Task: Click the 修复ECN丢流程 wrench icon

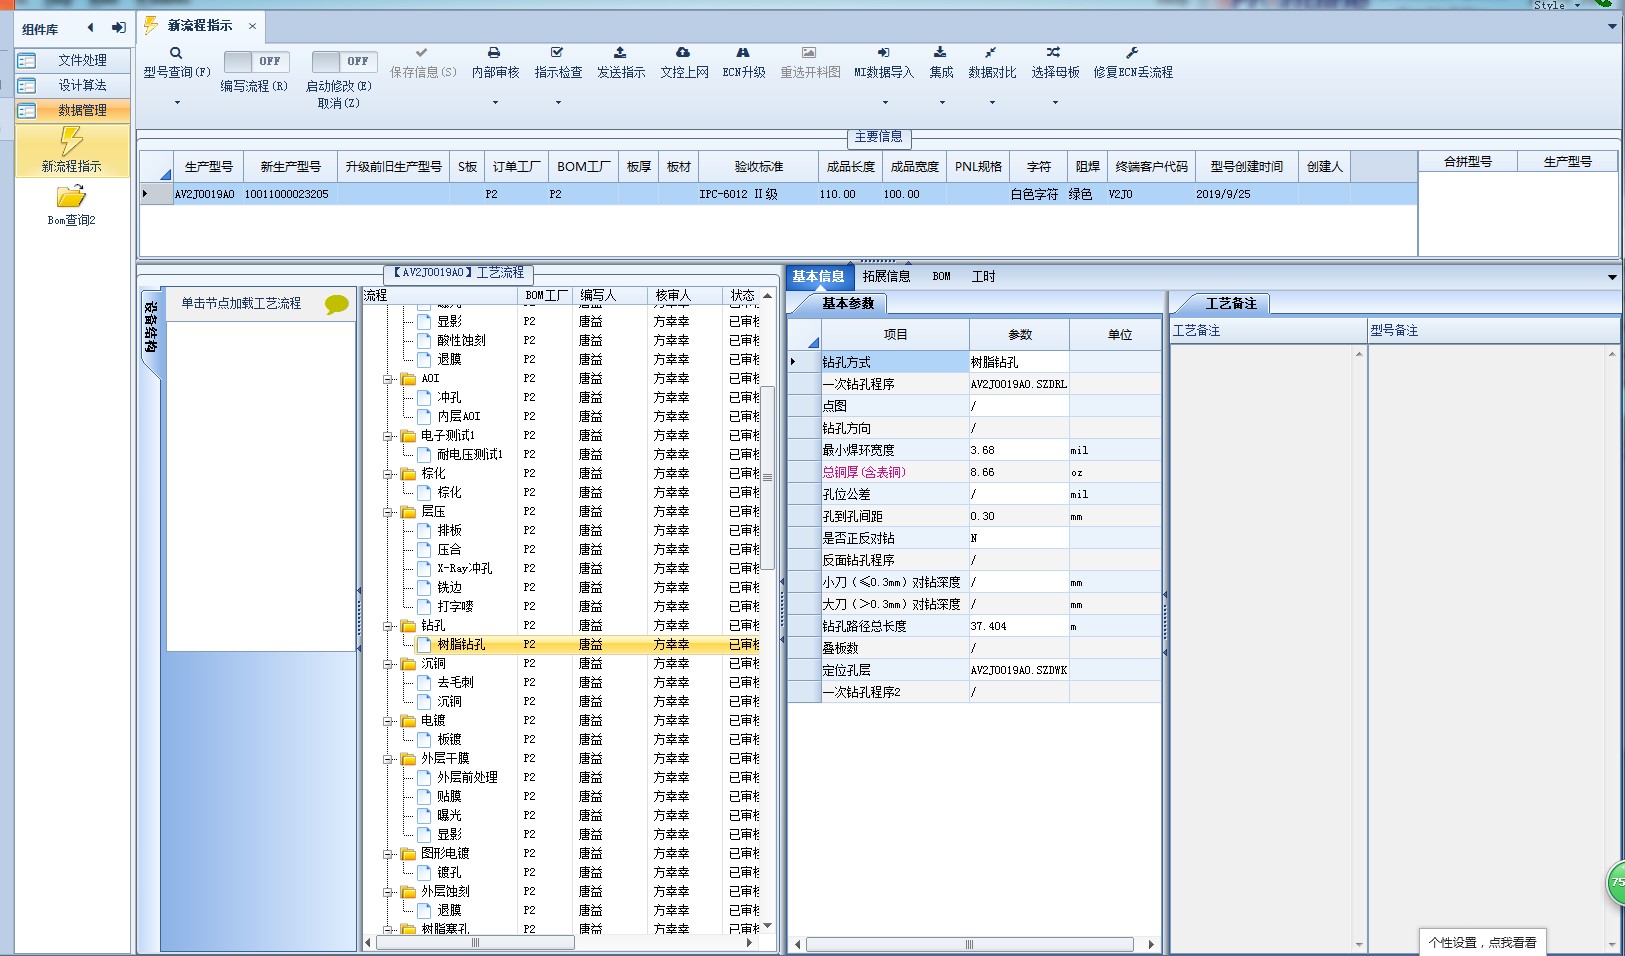Action: click(1132, 52)
